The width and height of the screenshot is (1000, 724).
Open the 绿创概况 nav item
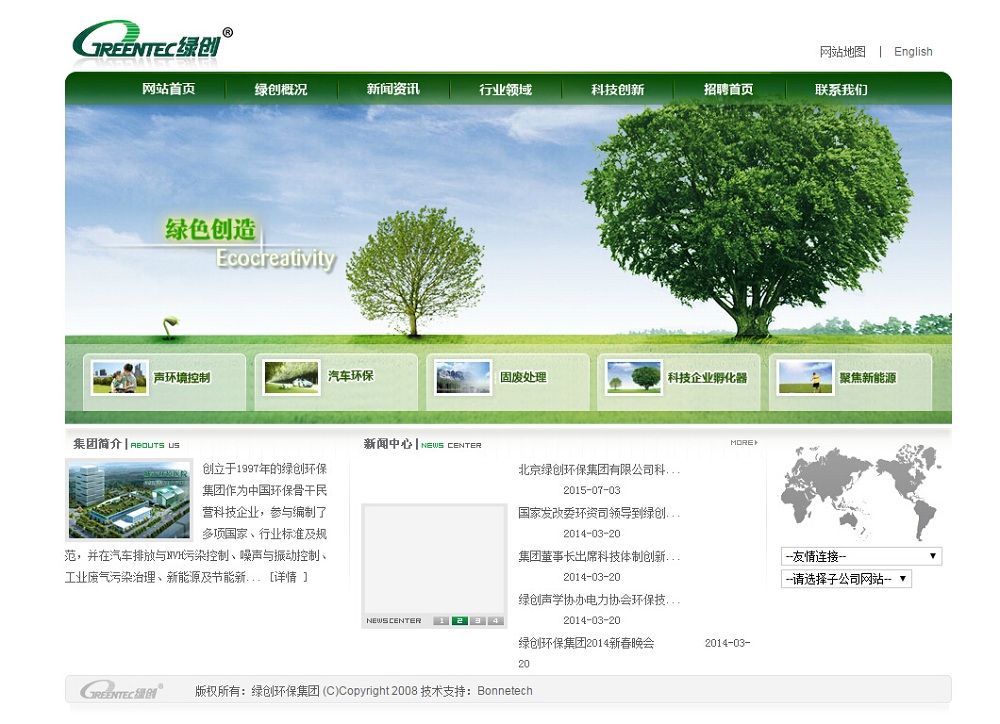click(x=281, y=89)
